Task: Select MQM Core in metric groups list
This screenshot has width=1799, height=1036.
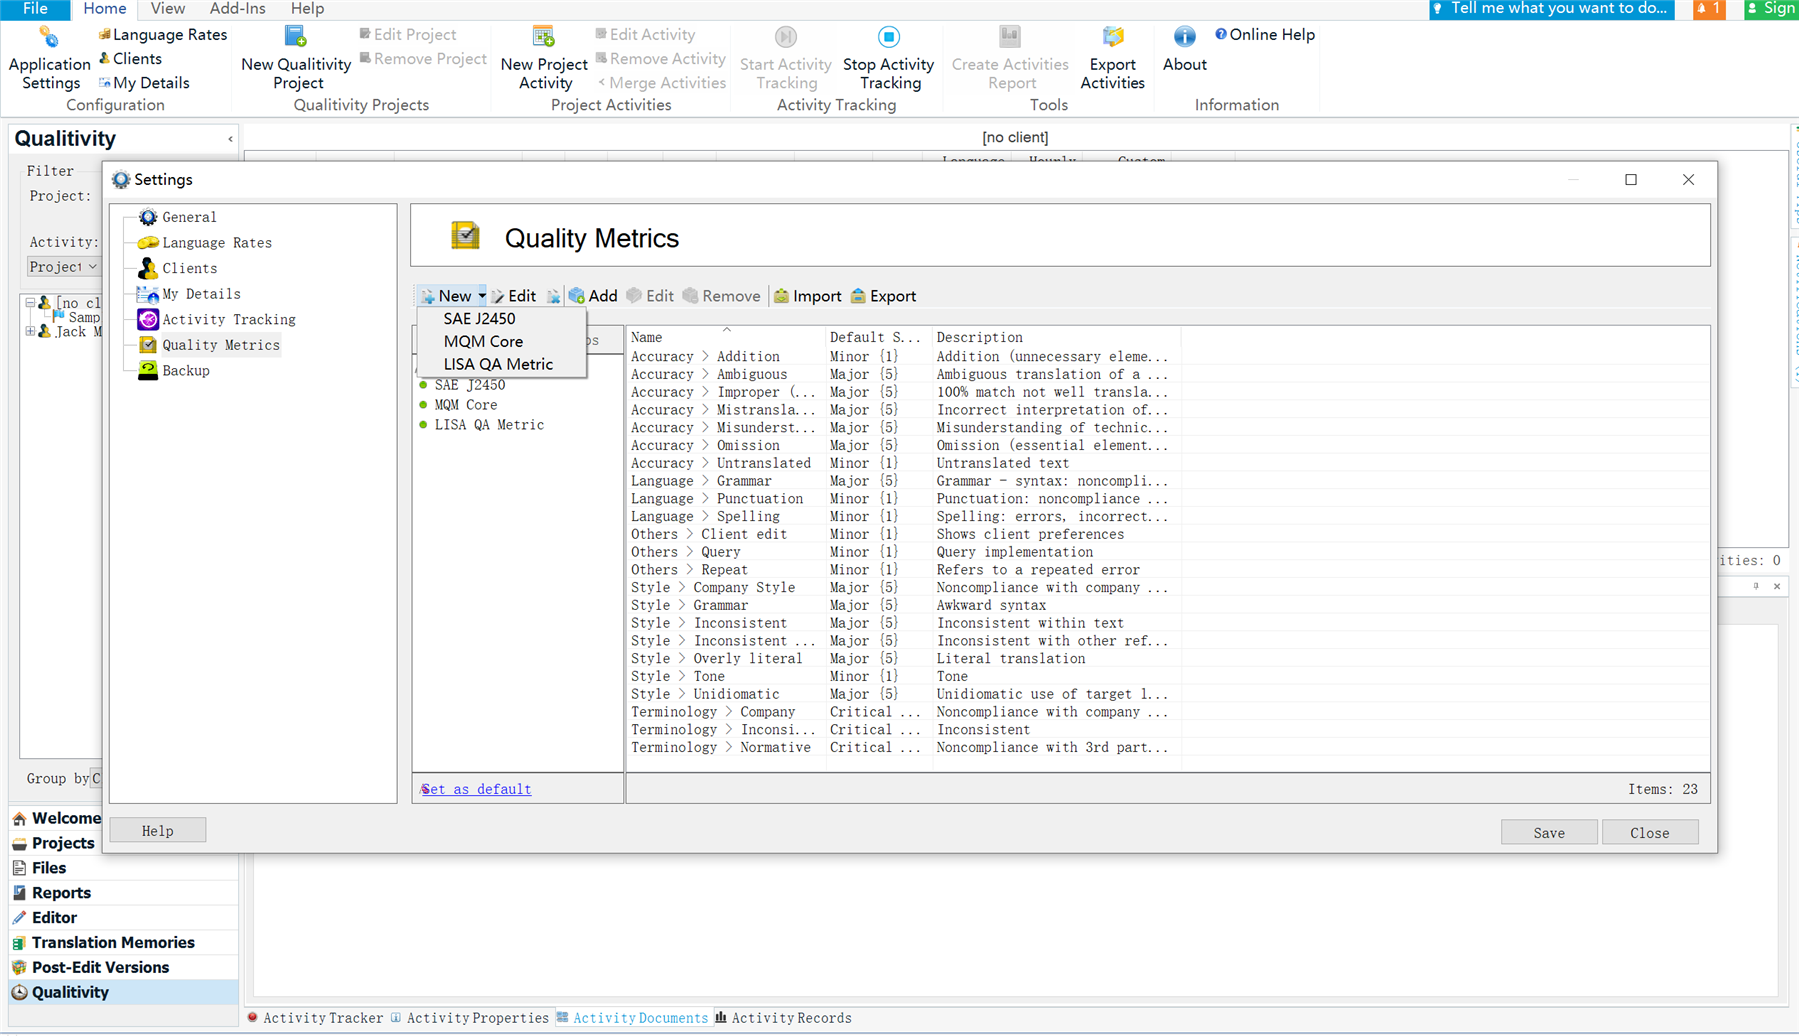Action: click(465, 405)
